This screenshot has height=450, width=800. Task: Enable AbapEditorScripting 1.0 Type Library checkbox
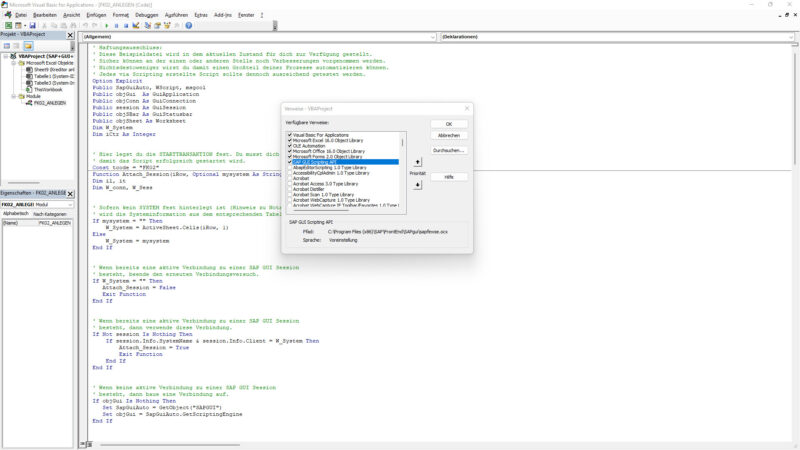tap(290, 167)
